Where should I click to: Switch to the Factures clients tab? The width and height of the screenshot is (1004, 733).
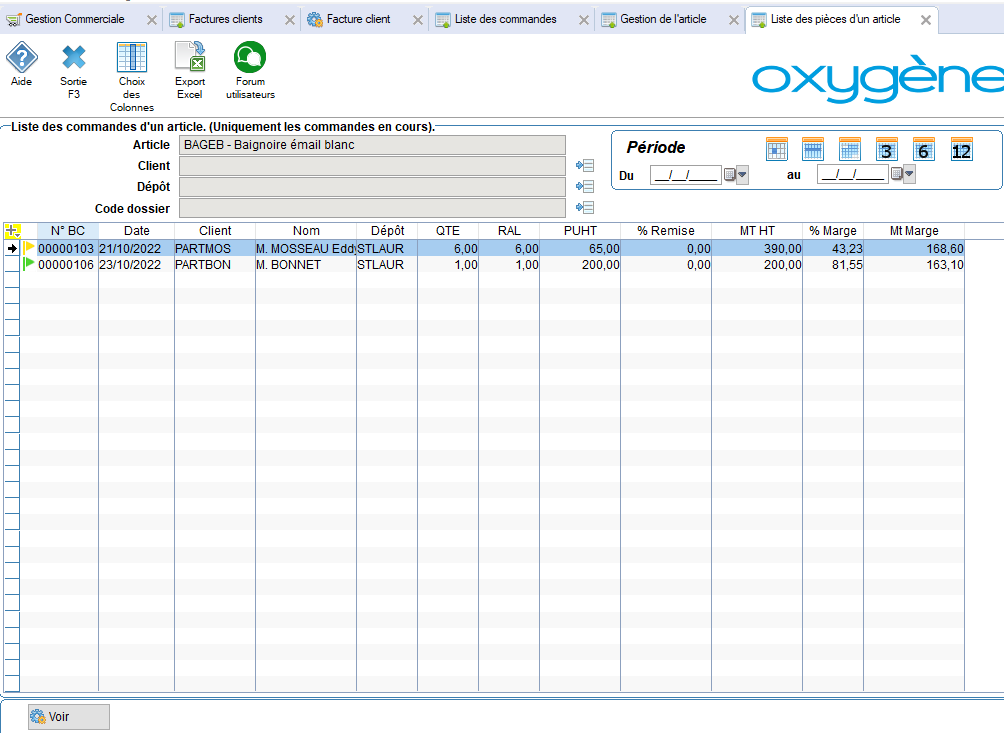click(x=224, y=19)
